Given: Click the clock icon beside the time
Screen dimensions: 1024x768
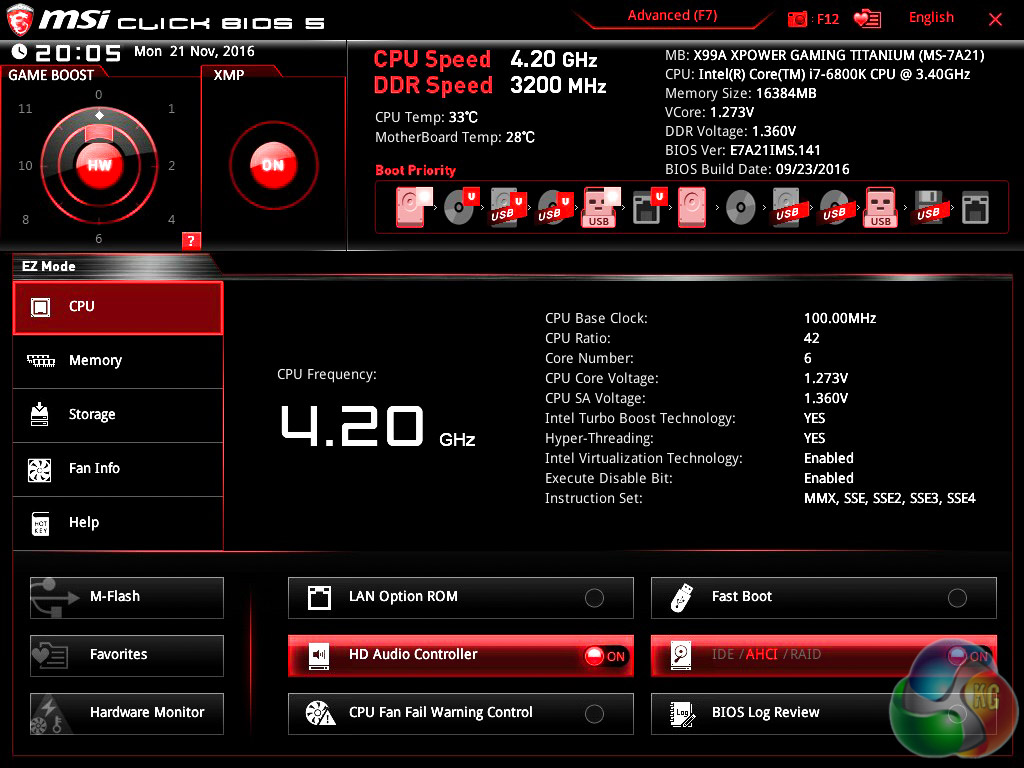Looking at the screenshot, I should [x=19, y=51].
